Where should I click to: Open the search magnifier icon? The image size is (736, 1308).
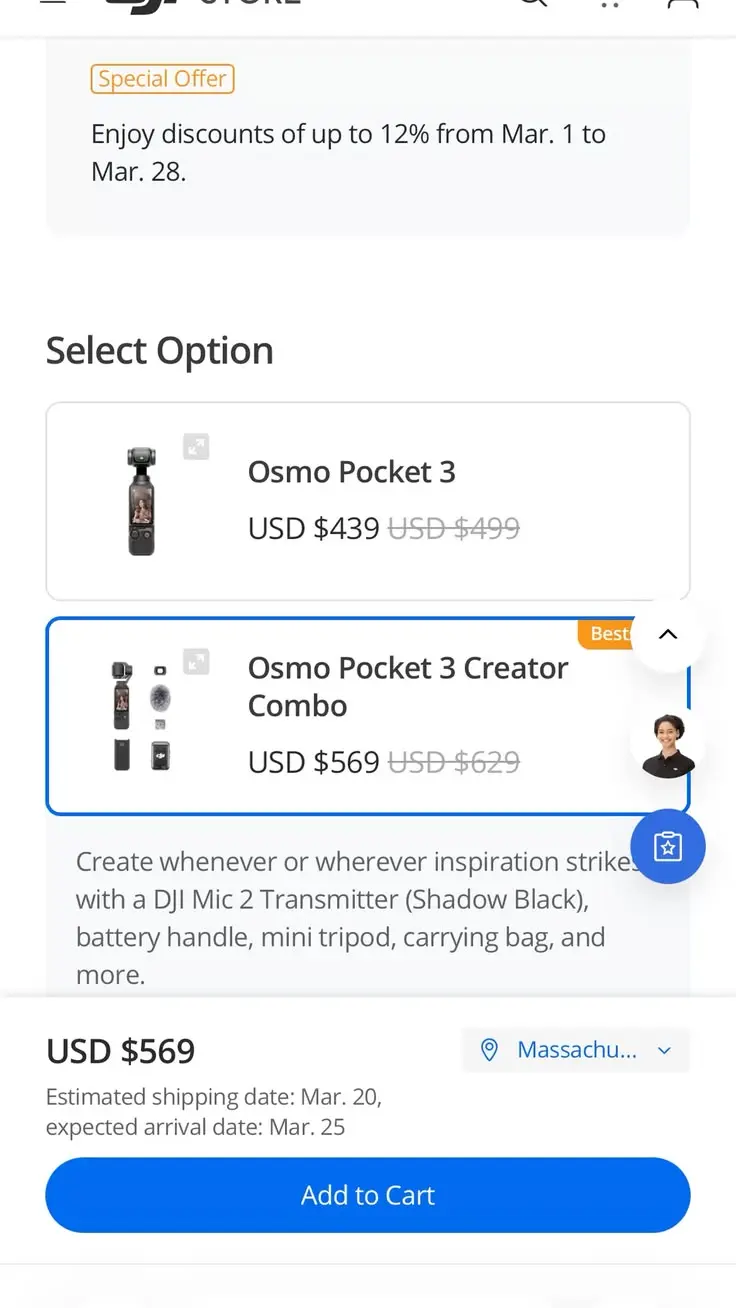click(x=532, y=3)
